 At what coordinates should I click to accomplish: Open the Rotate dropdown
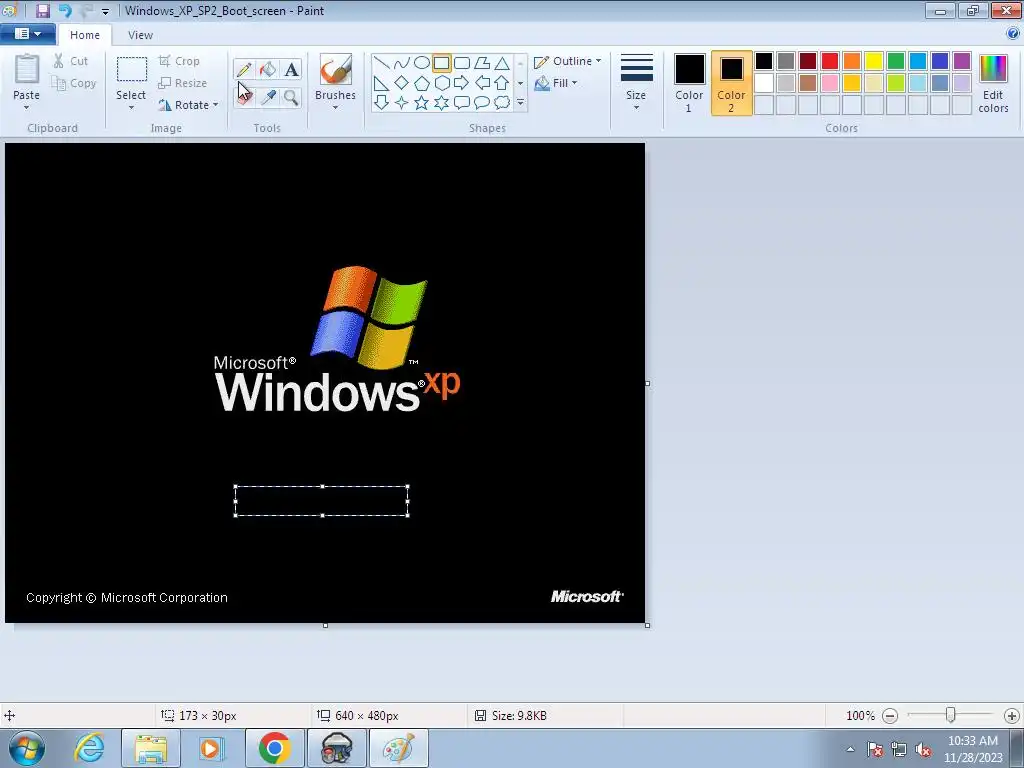point(188,104)
